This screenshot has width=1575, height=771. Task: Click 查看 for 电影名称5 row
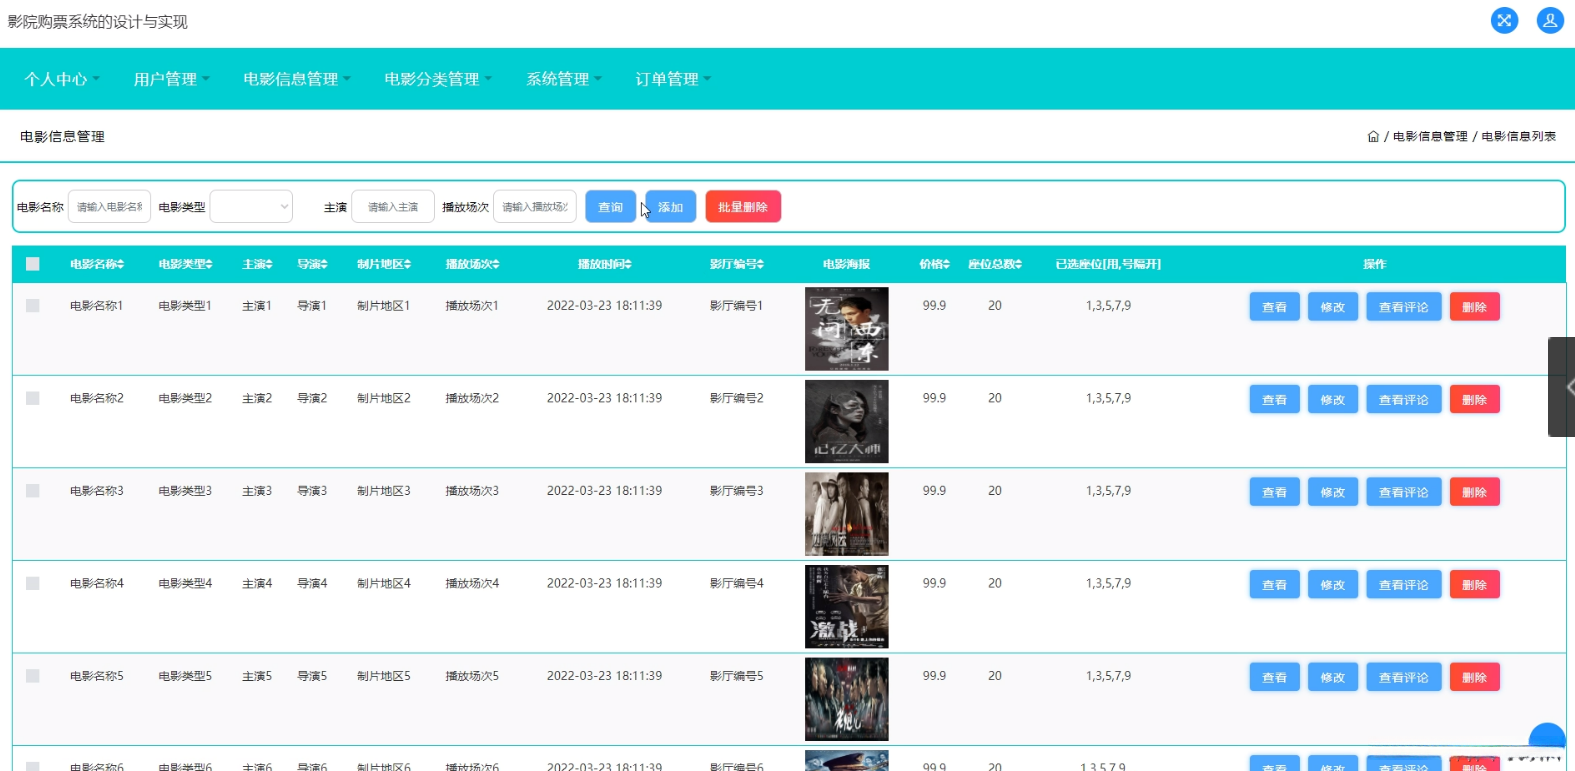(x=1275, y=677)
